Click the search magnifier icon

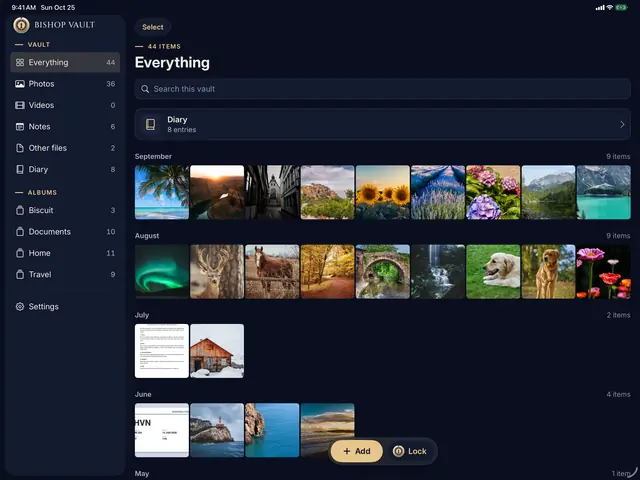145,89
